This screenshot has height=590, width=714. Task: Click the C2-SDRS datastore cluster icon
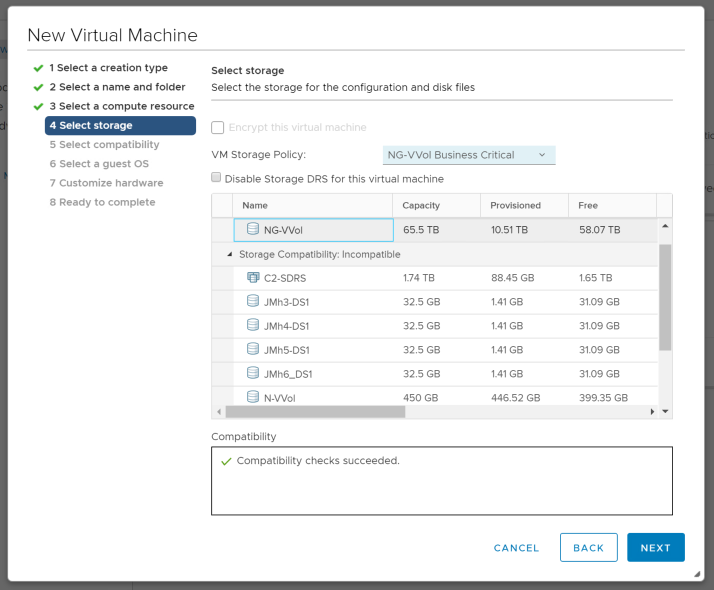point(253,277)
